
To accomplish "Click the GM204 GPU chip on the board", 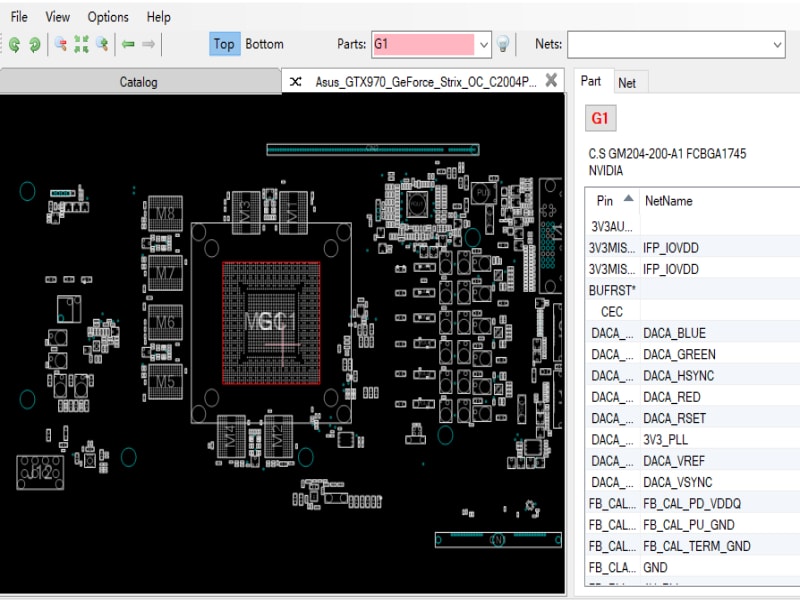I will pyautogui.click(x=271, y=323).
